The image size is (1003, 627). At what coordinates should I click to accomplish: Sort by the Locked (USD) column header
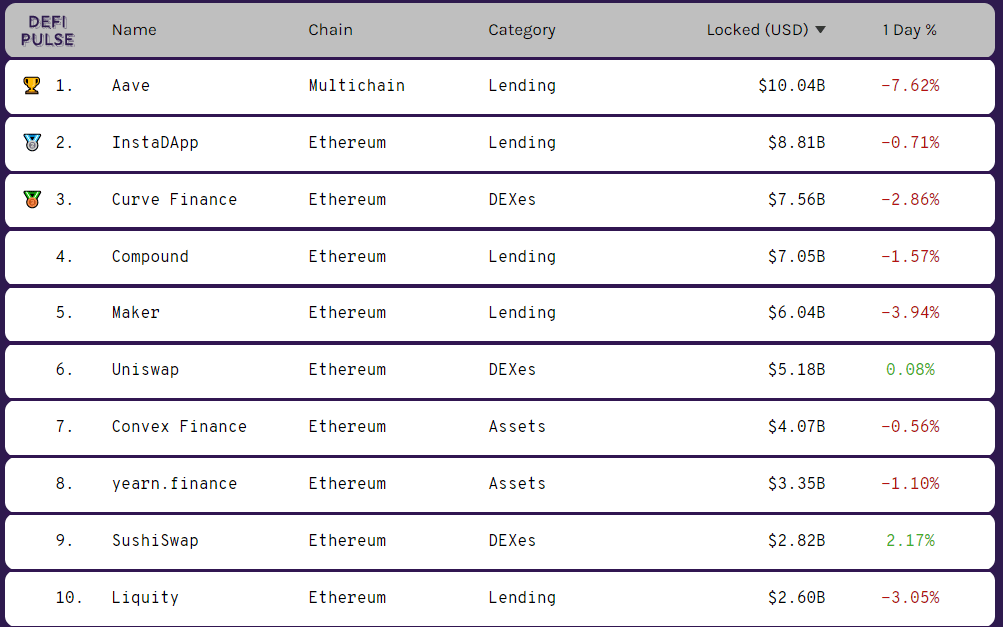[757, 30]
